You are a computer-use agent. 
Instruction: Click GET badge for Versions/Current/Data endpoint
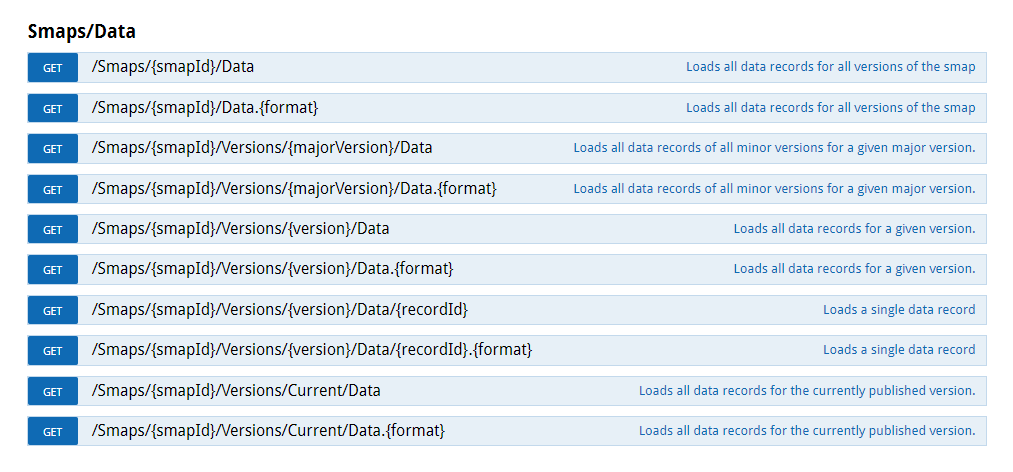(53, 391)
